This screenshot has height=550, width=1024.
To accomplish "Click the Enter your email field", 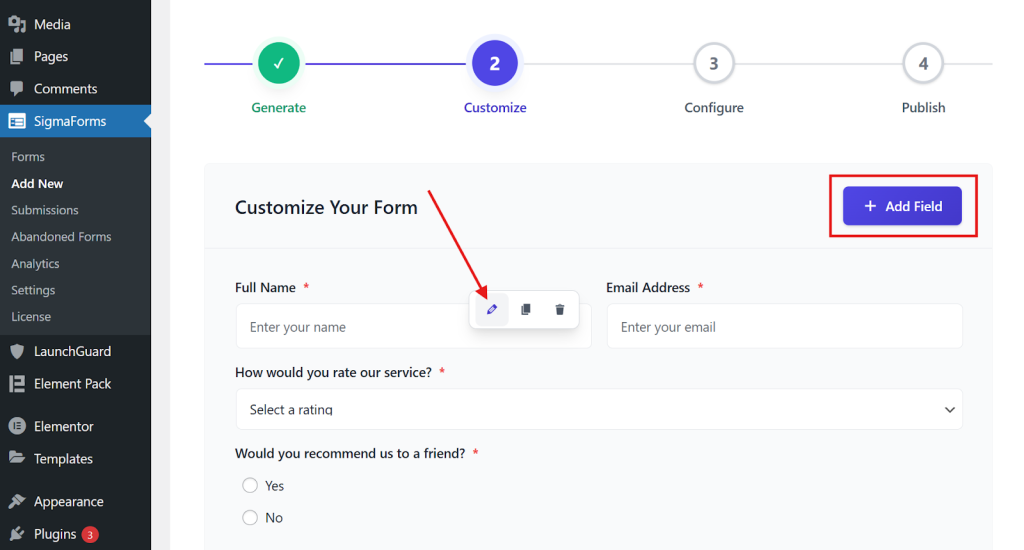I will click(x=784, y=326).
